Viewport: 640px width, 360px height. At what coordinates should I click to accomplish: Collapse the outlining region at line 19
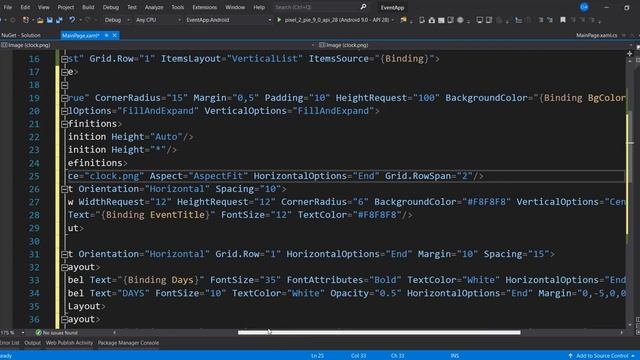pos(64,98)
